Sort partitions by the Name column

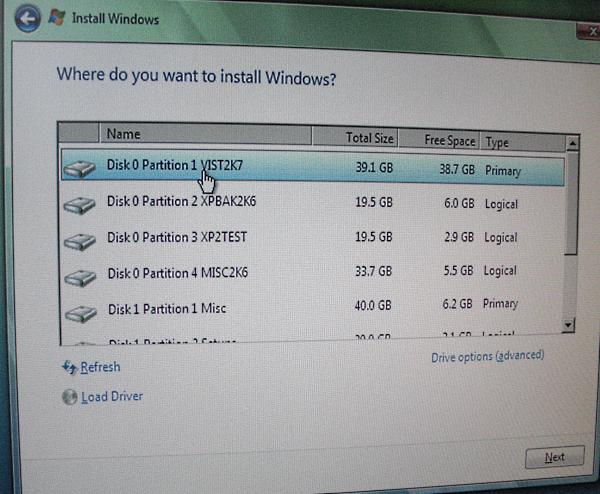pyautogui.click(x=205, y=134)
